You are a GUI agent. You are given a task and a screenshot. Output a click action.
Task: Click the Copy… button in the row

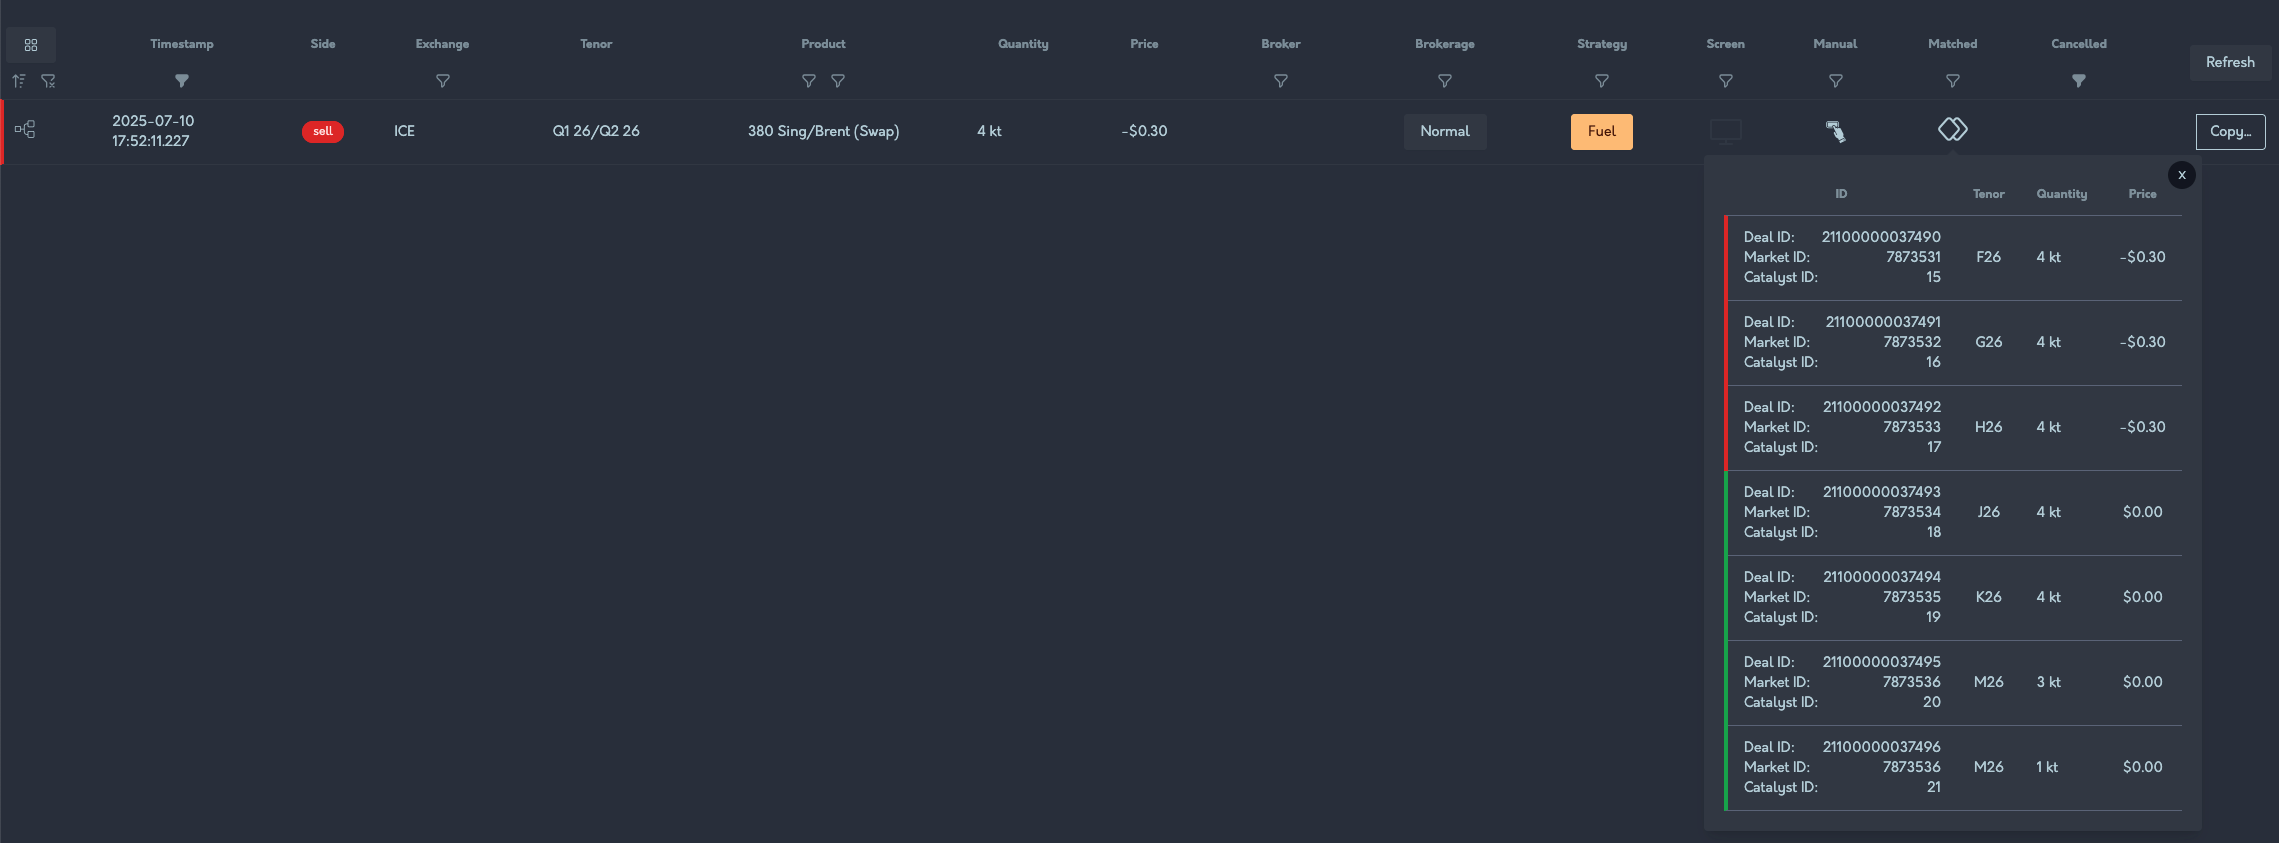pyautogui.click(x=2230, y=131)
